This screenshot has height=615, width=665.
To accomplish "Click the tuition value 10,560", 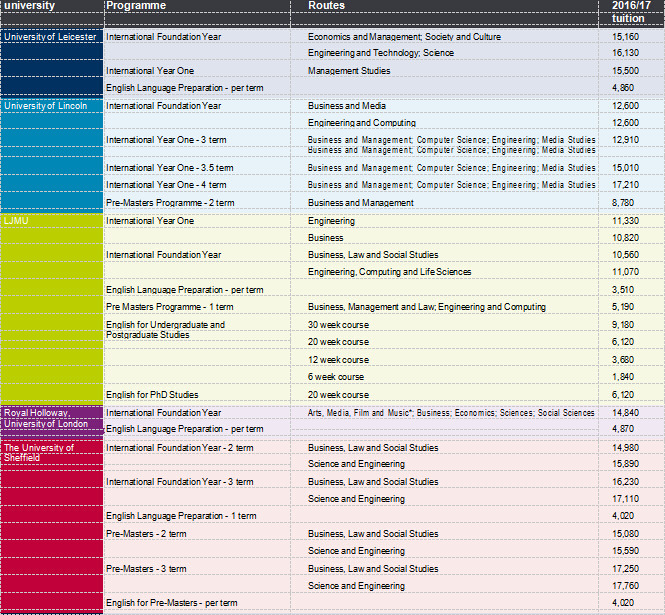I will [625, 255].
